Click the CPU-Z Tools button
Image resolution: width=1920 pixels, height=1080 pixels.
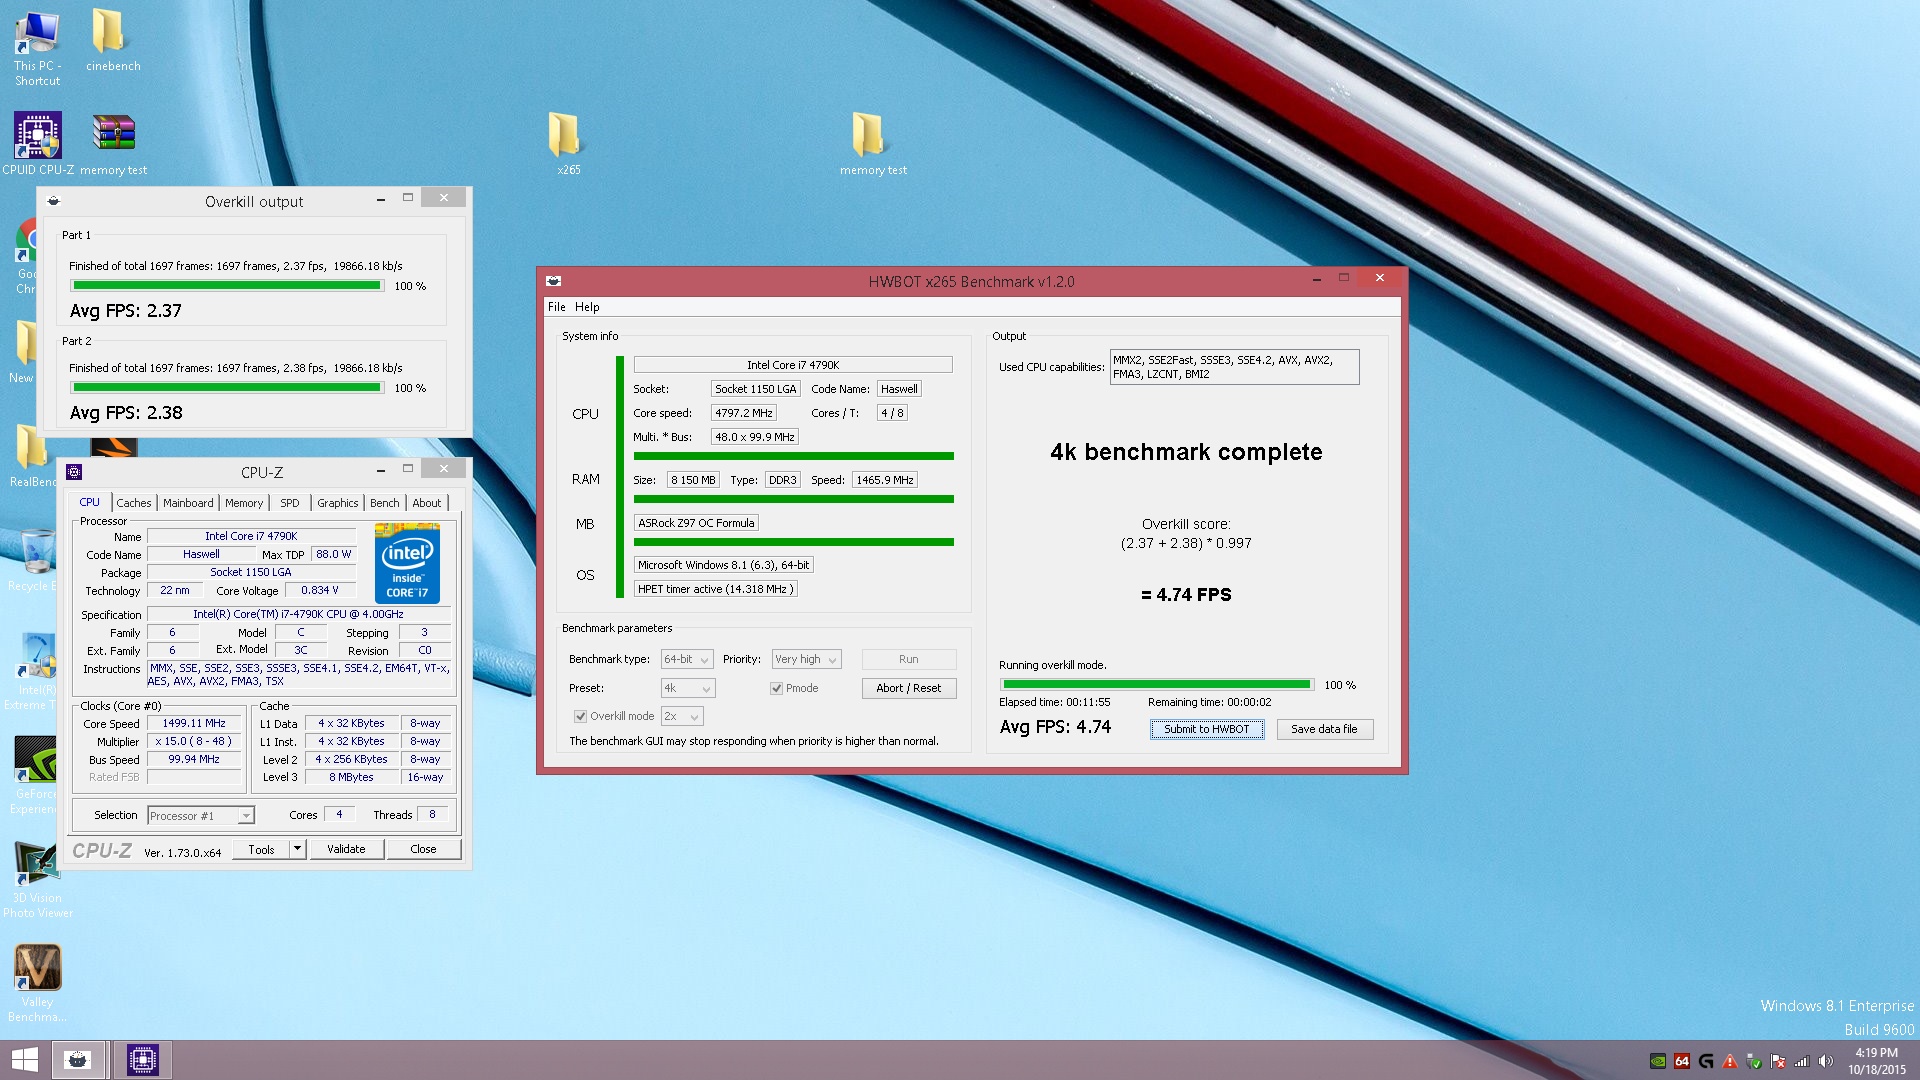261,849
